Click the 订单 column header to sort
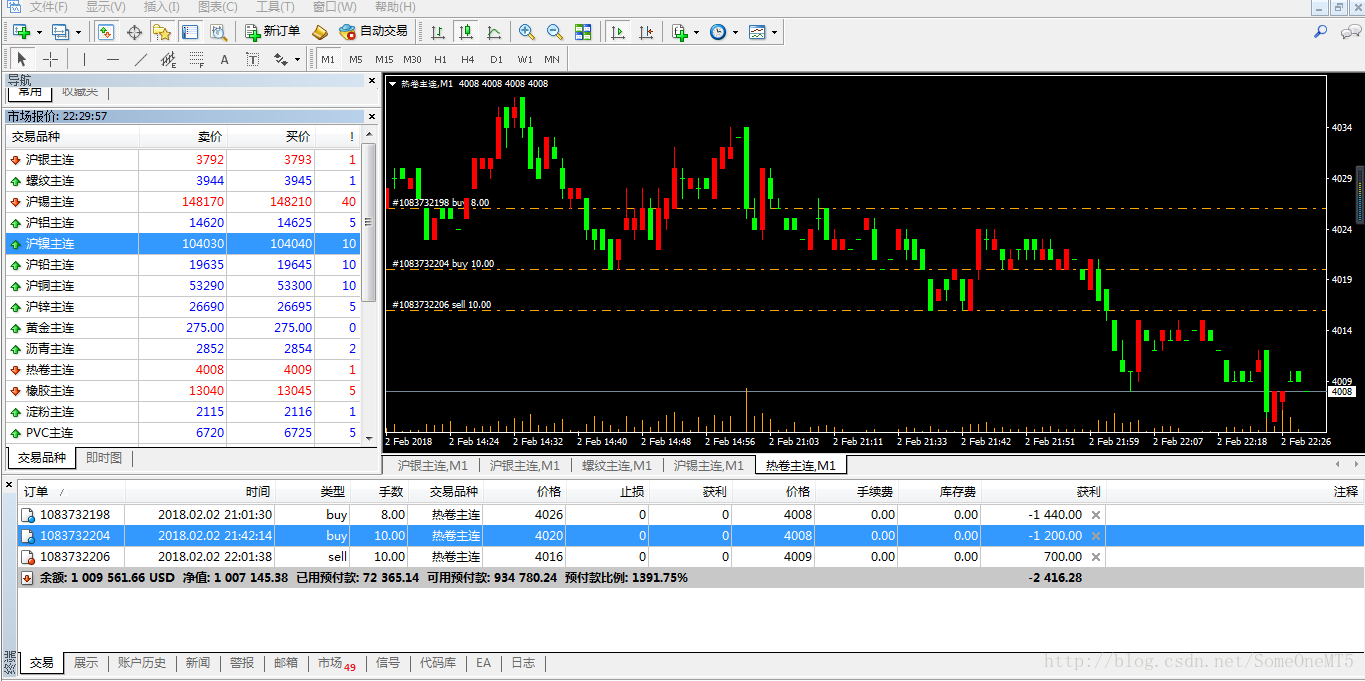 point(72,491)
